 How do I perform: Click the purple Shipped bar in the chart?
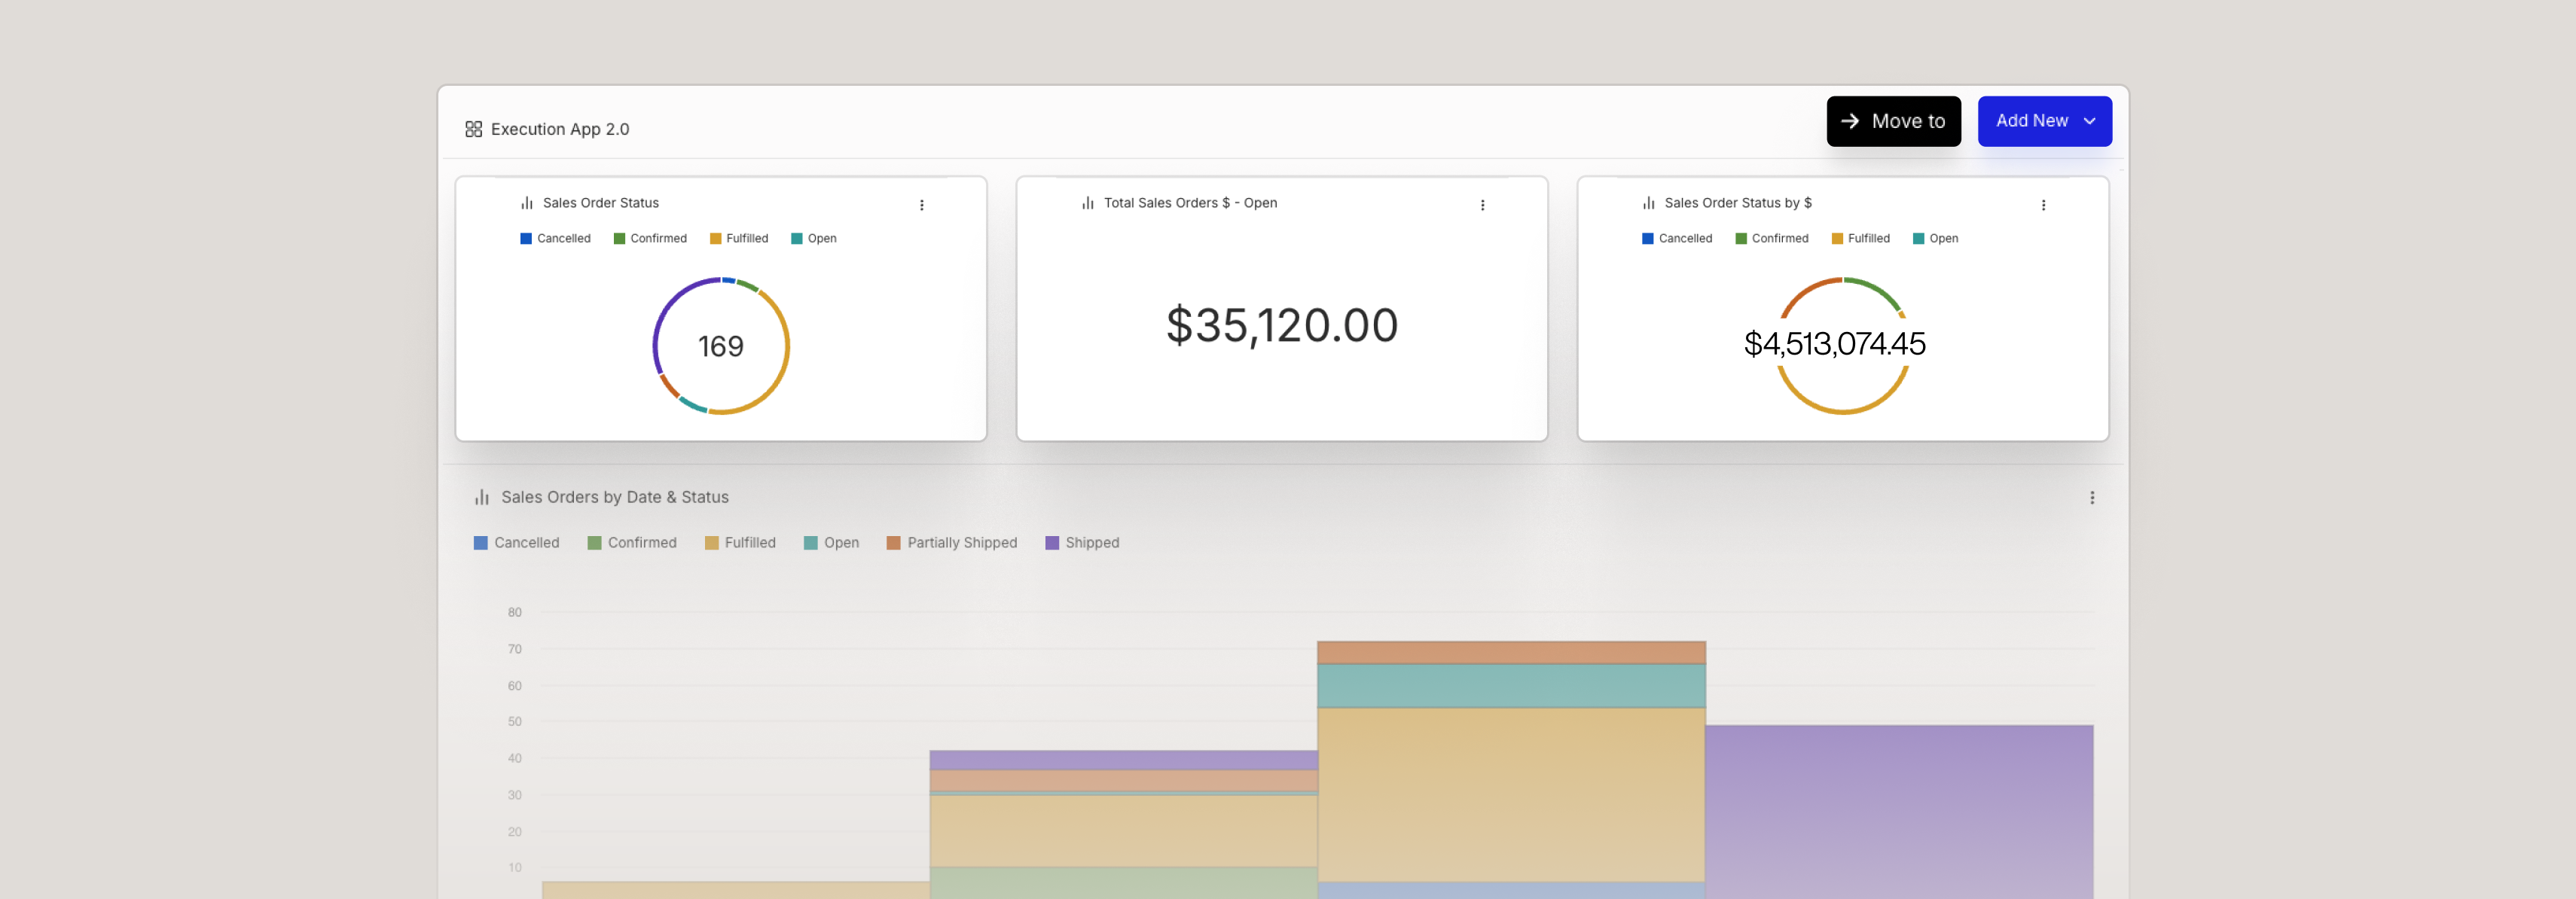click(x=1899, y=812)
